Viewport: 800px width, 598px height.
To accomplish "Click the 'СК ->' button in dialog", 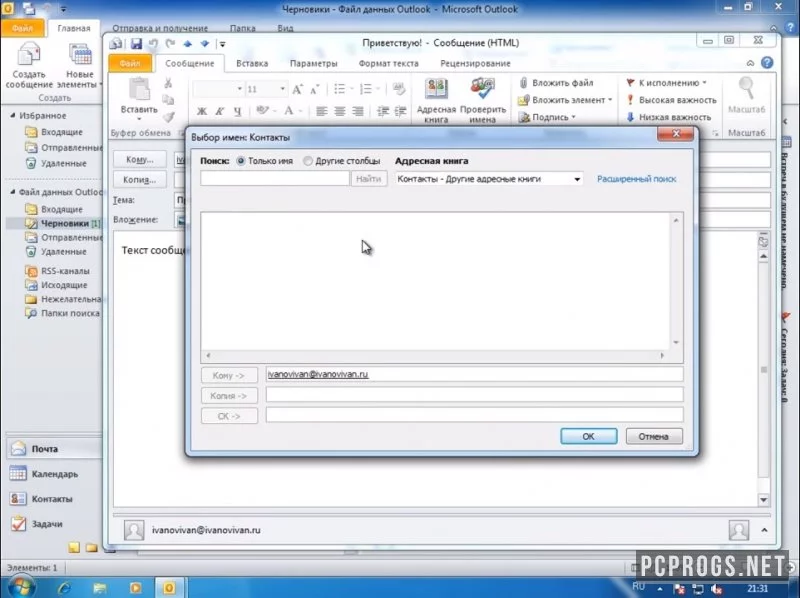I will (x=229, y=416).
